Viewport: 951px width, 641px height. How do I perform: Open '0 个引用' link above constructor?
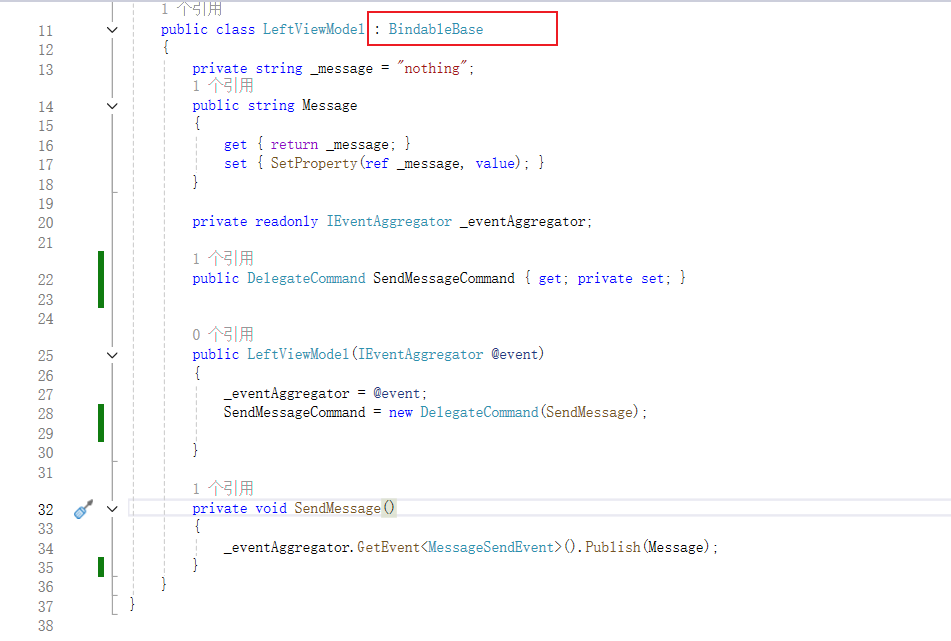pos(223,335)
